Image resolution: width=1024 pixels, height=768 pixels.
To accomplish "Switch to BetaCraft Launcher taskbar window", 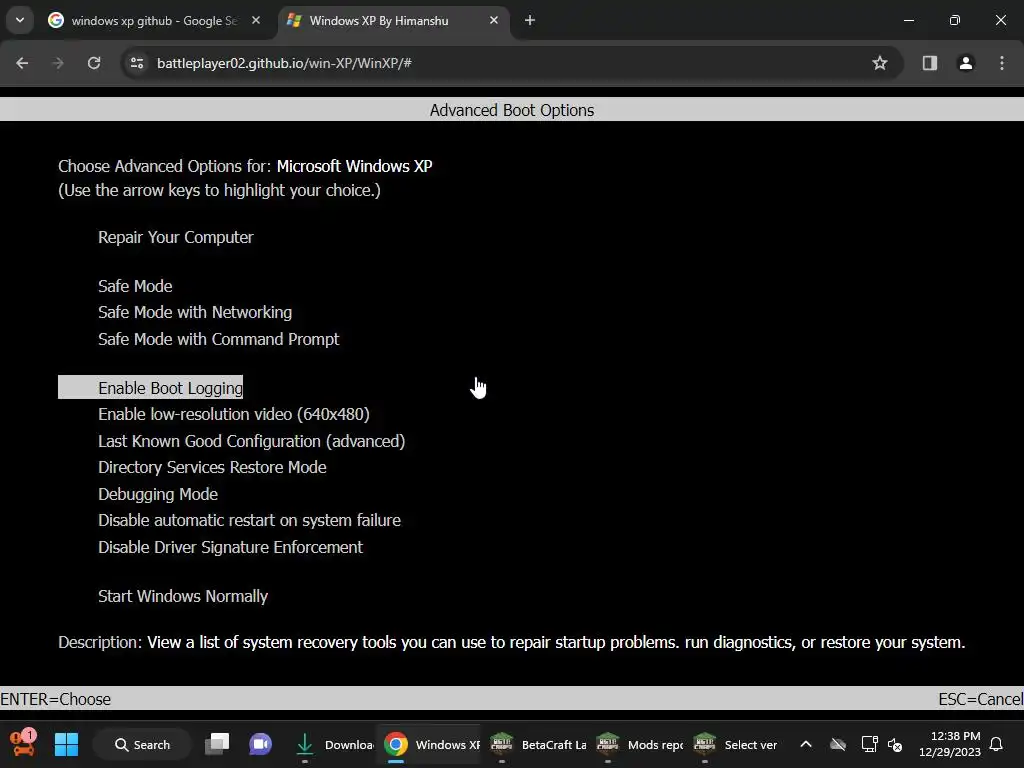I will [537, 744].
